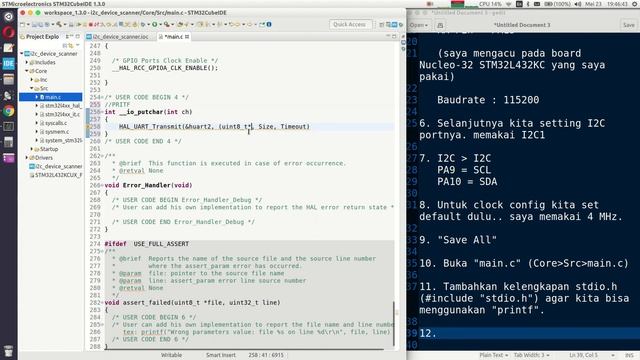Viewport: 640px width, 360px height.
Task: Select sysmem.c in the tree
Action: (x=56, y=131)
